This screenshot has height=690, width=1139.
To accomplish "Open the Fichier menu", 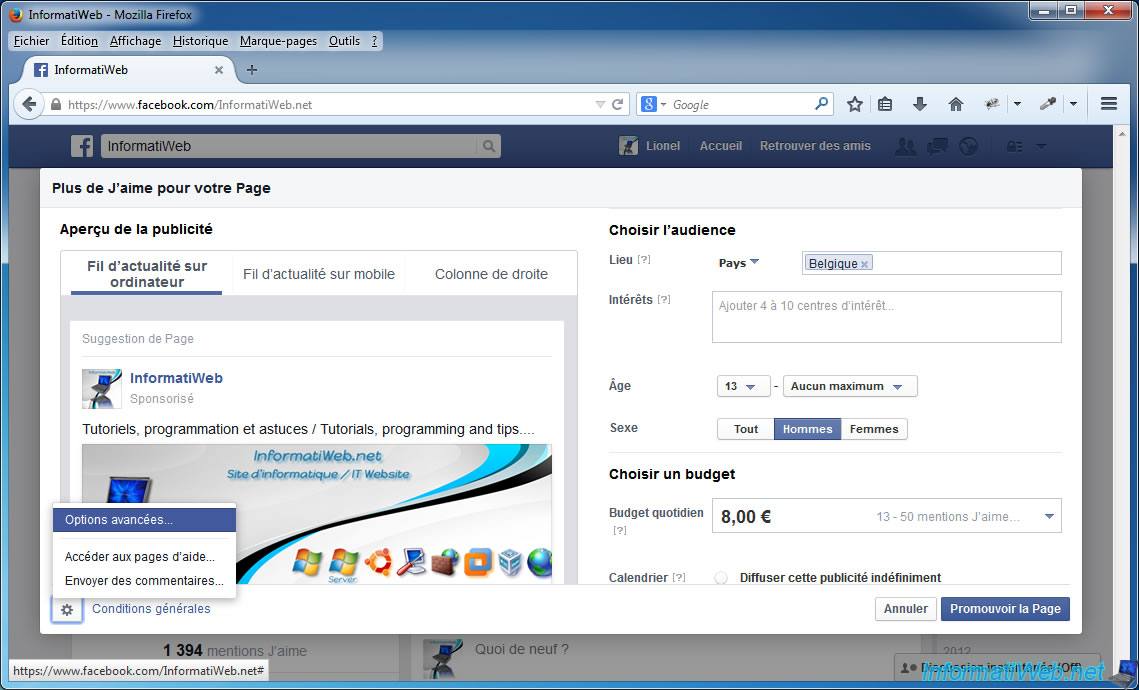I will tap(32, 41).
